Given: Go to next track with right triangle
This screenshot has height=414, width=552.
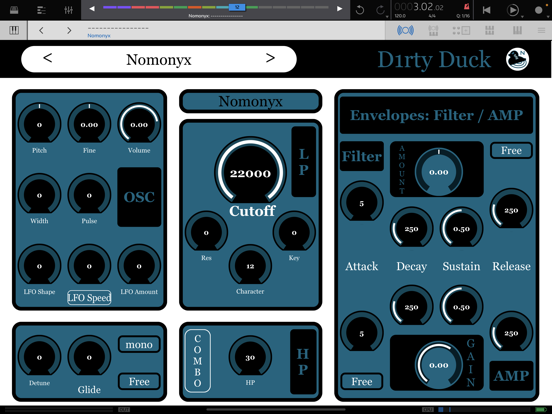Looking at the screenshot, I should [x=339, y=8].
